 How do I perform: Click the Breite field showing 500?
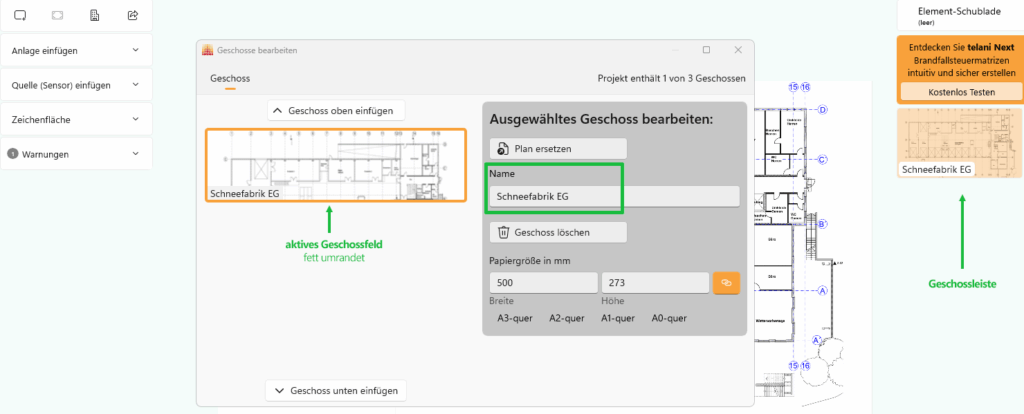click(543, 283)
